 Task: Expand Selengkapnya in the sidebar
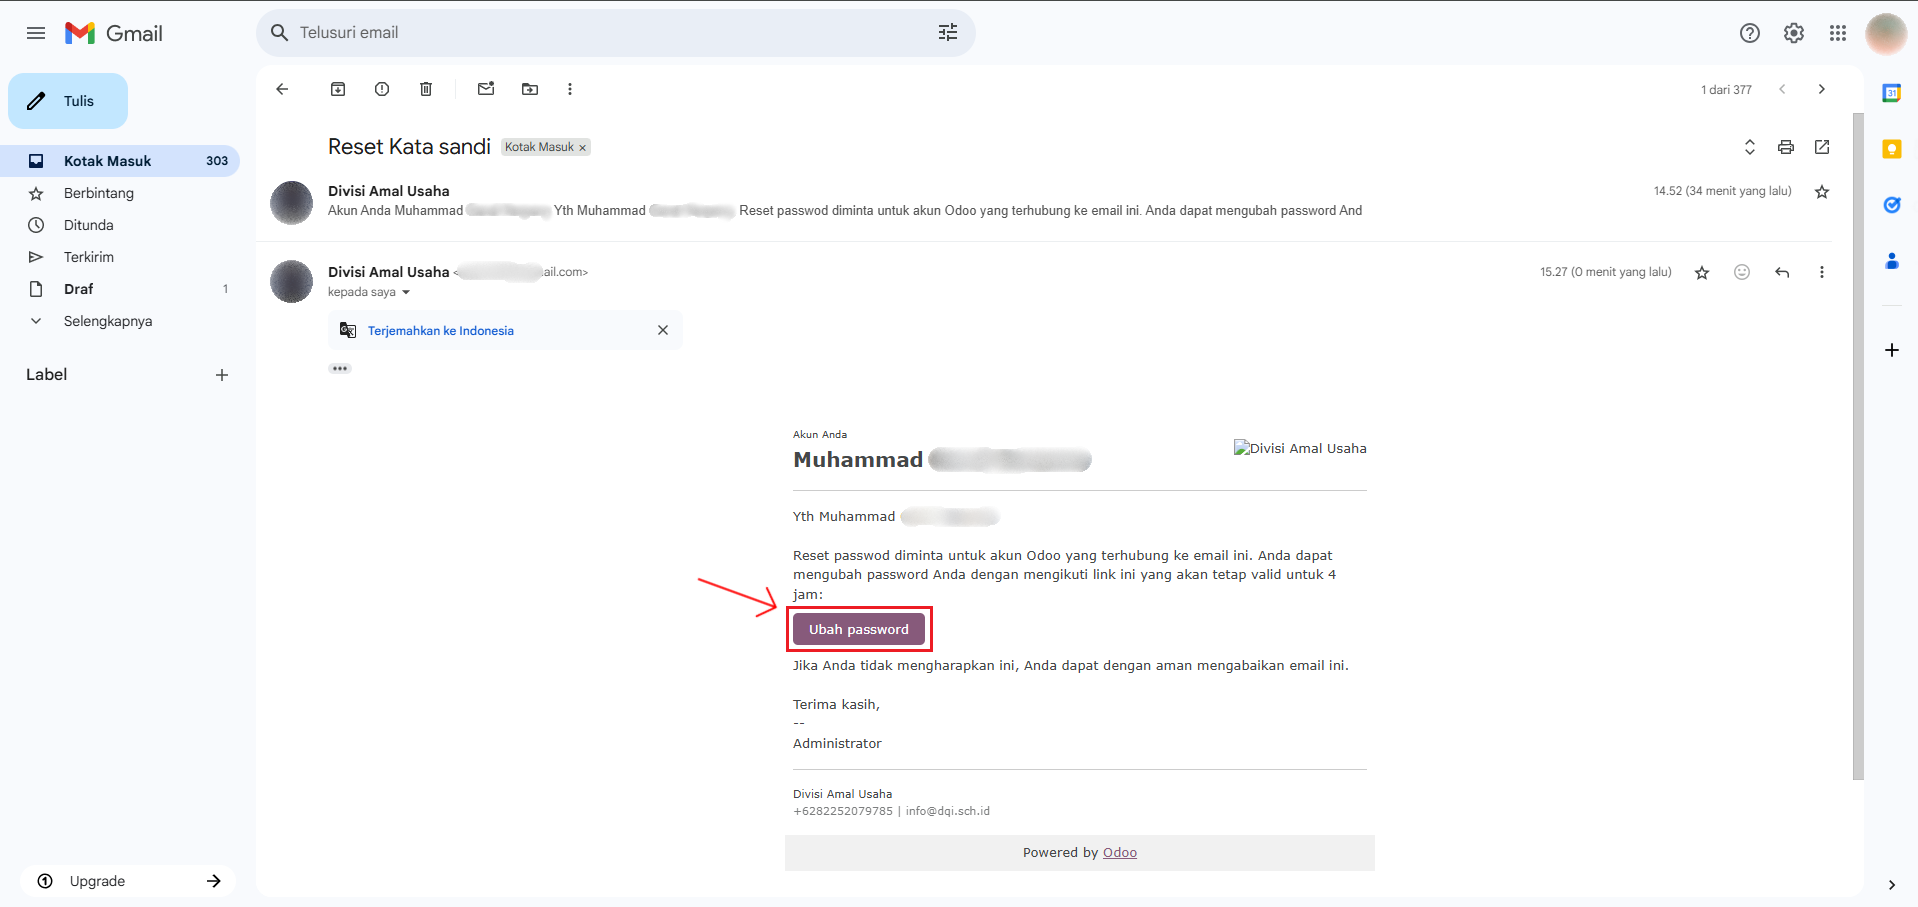pyautogui.click(x=108, y=321)
